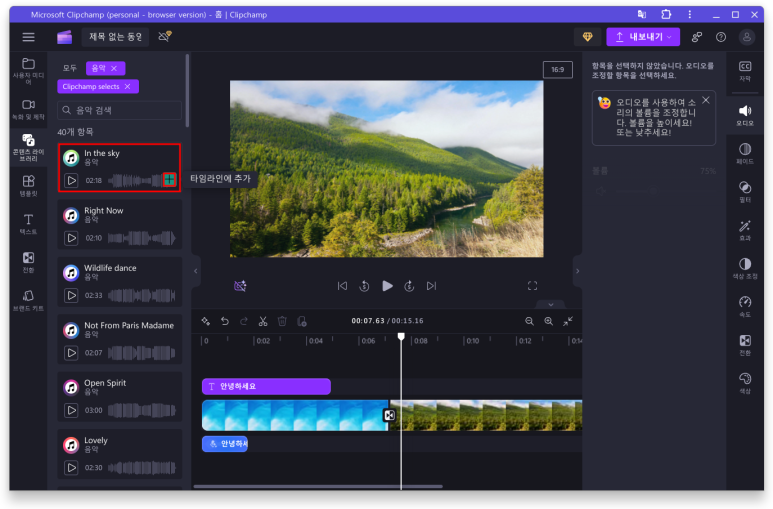773x509 pixels.
Task: Zoom in the timeline
Action: pyautogui.click(x=549, y=322)
